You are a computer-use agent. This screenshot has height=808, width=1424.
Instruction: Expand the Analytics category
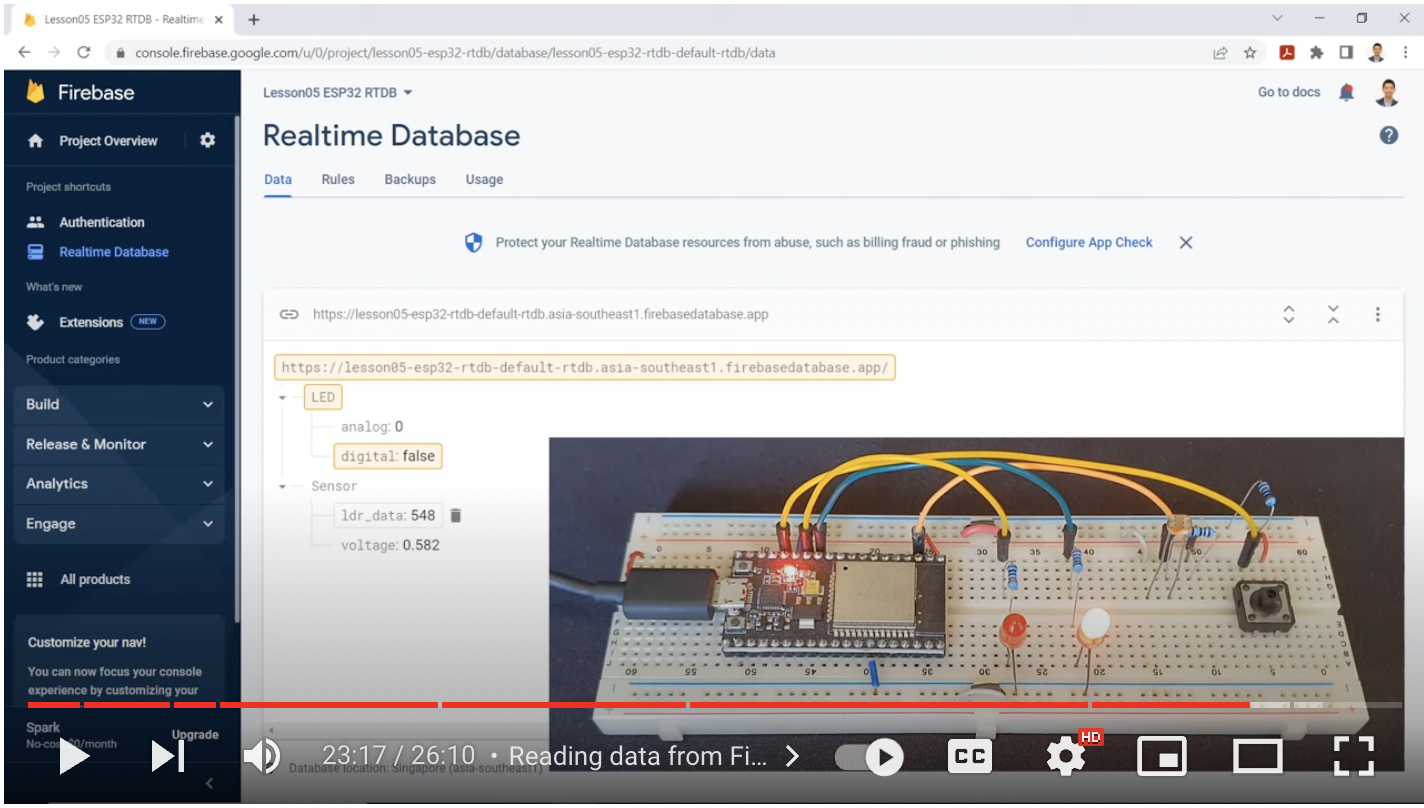pos(119,484)
